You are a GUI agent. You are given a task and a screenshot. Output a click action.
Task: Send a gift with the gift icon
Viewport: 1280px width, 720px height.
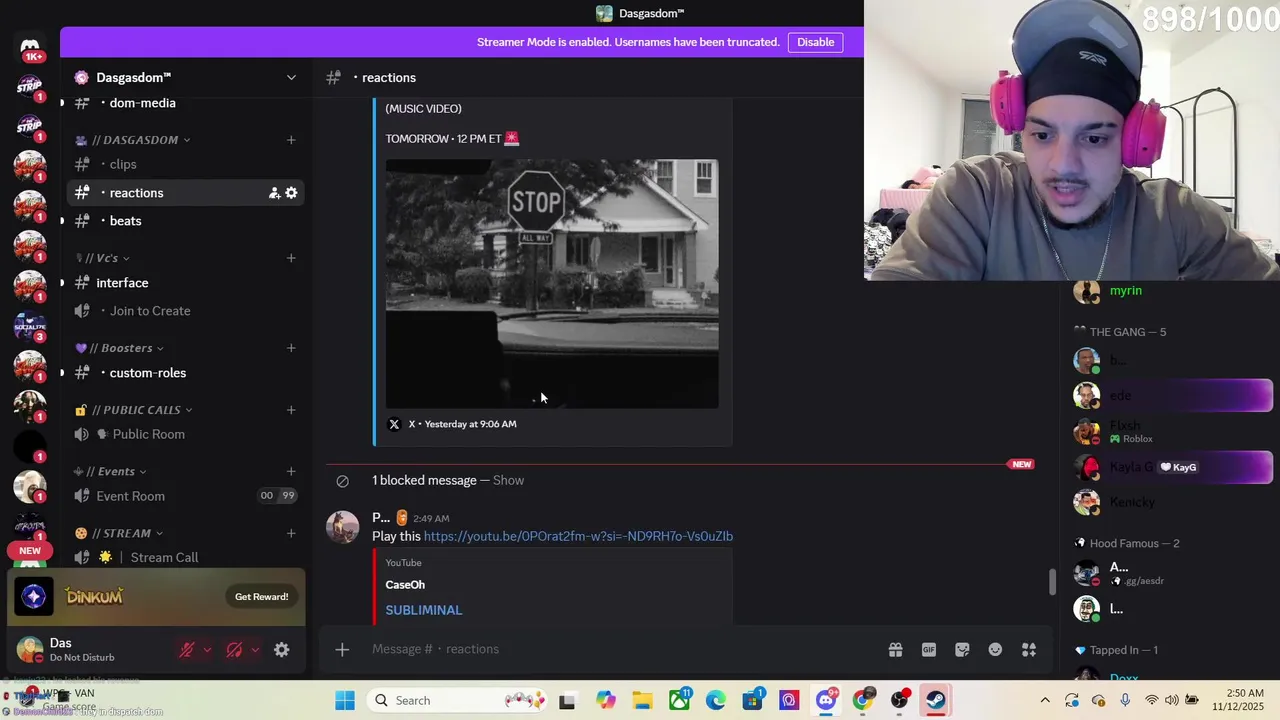point(895,650)
